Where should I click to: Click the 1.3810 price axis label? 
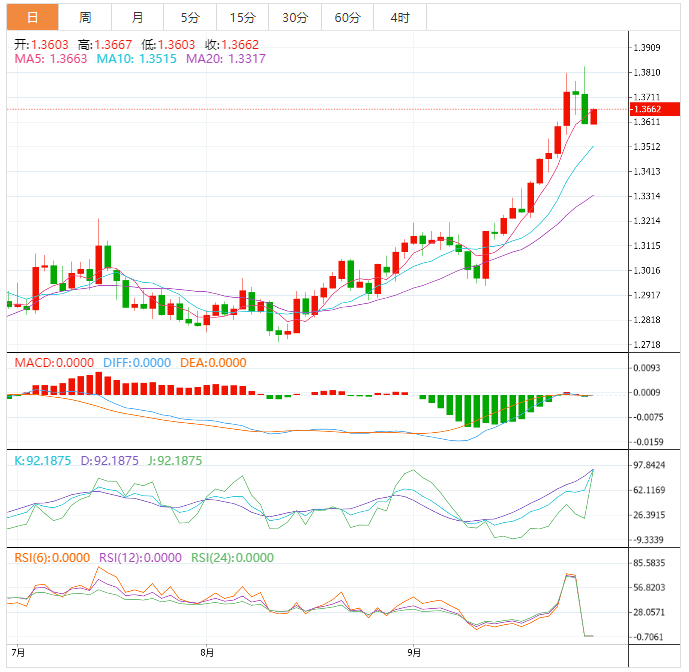pos(647,73)
